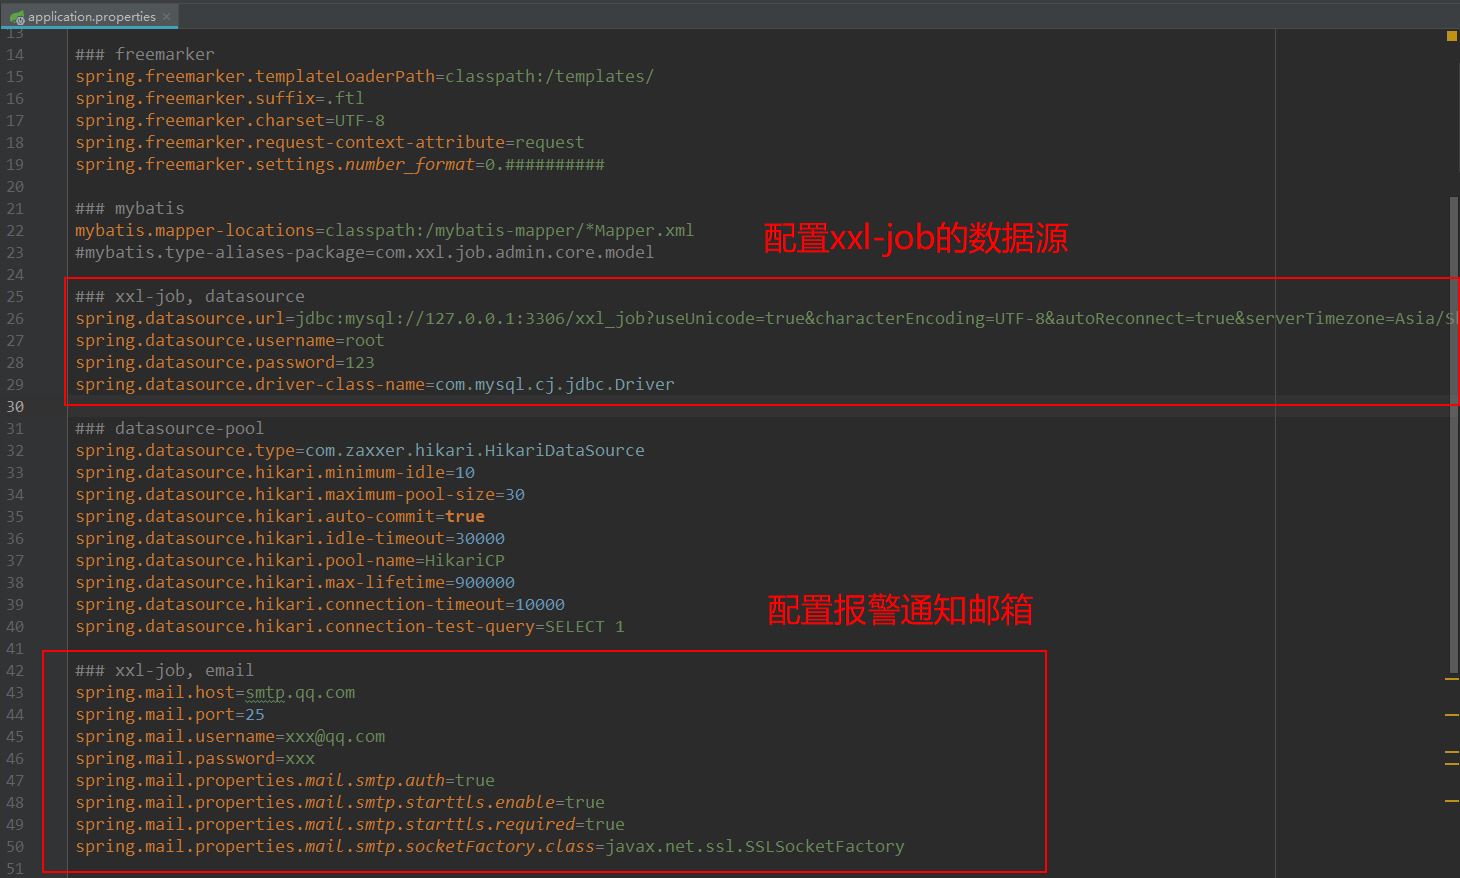This screenshot has height=878, width=1460.
Task: Click the connection-test-query=SELECT 1 line
Action: coord(350,626)
